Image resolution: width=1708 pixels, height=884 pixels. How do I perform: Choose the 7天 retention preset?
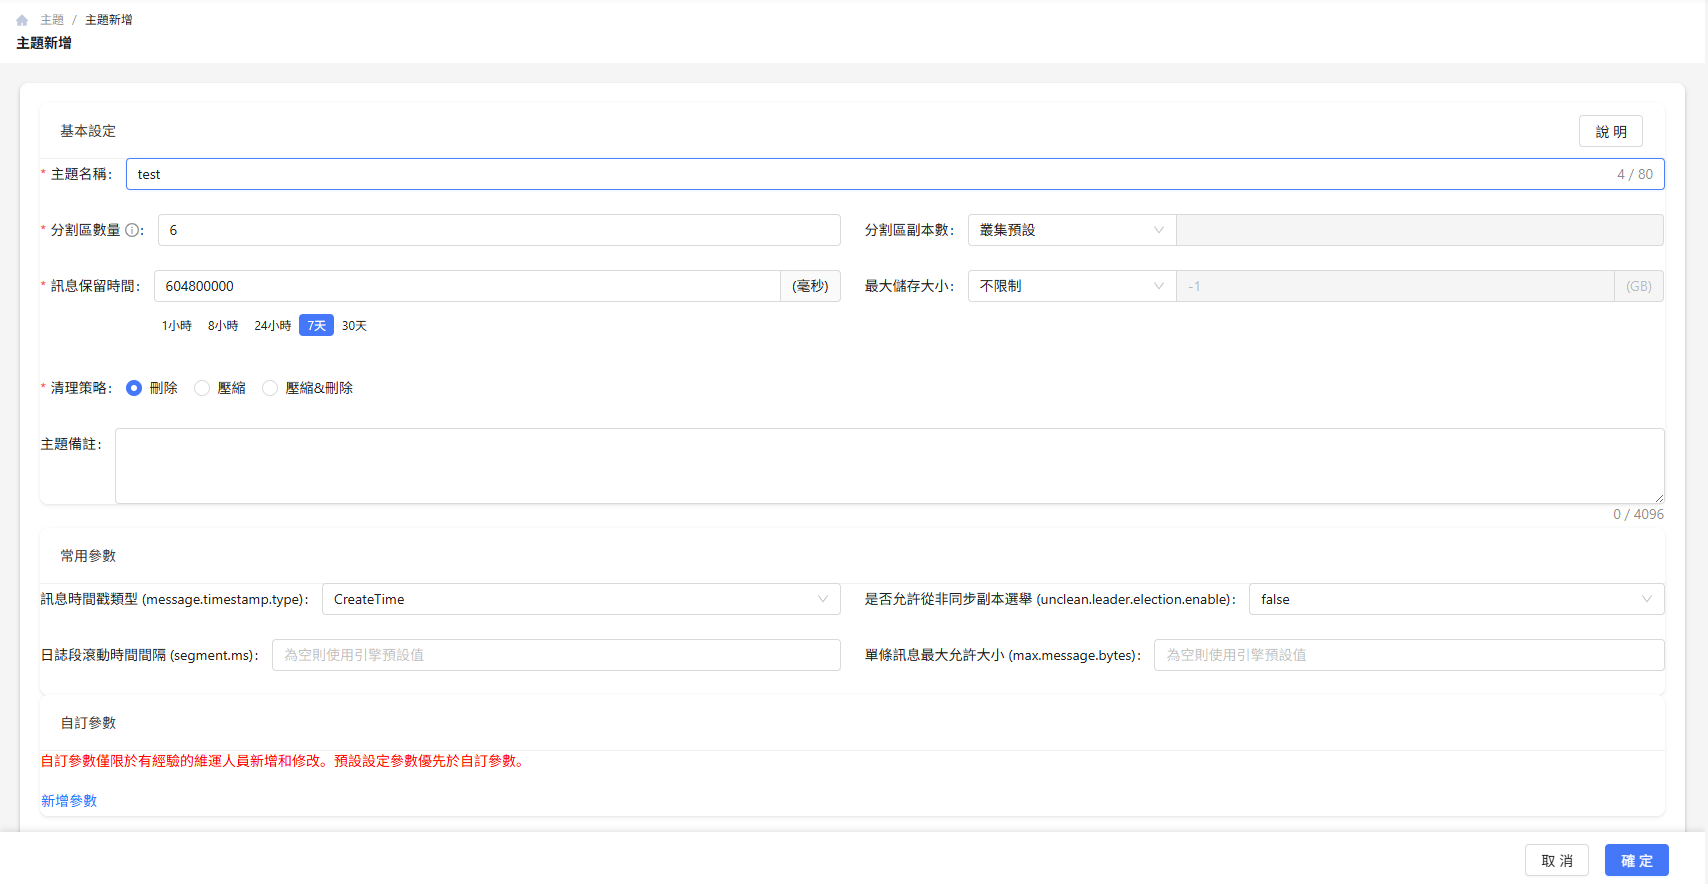pos(316,326)
